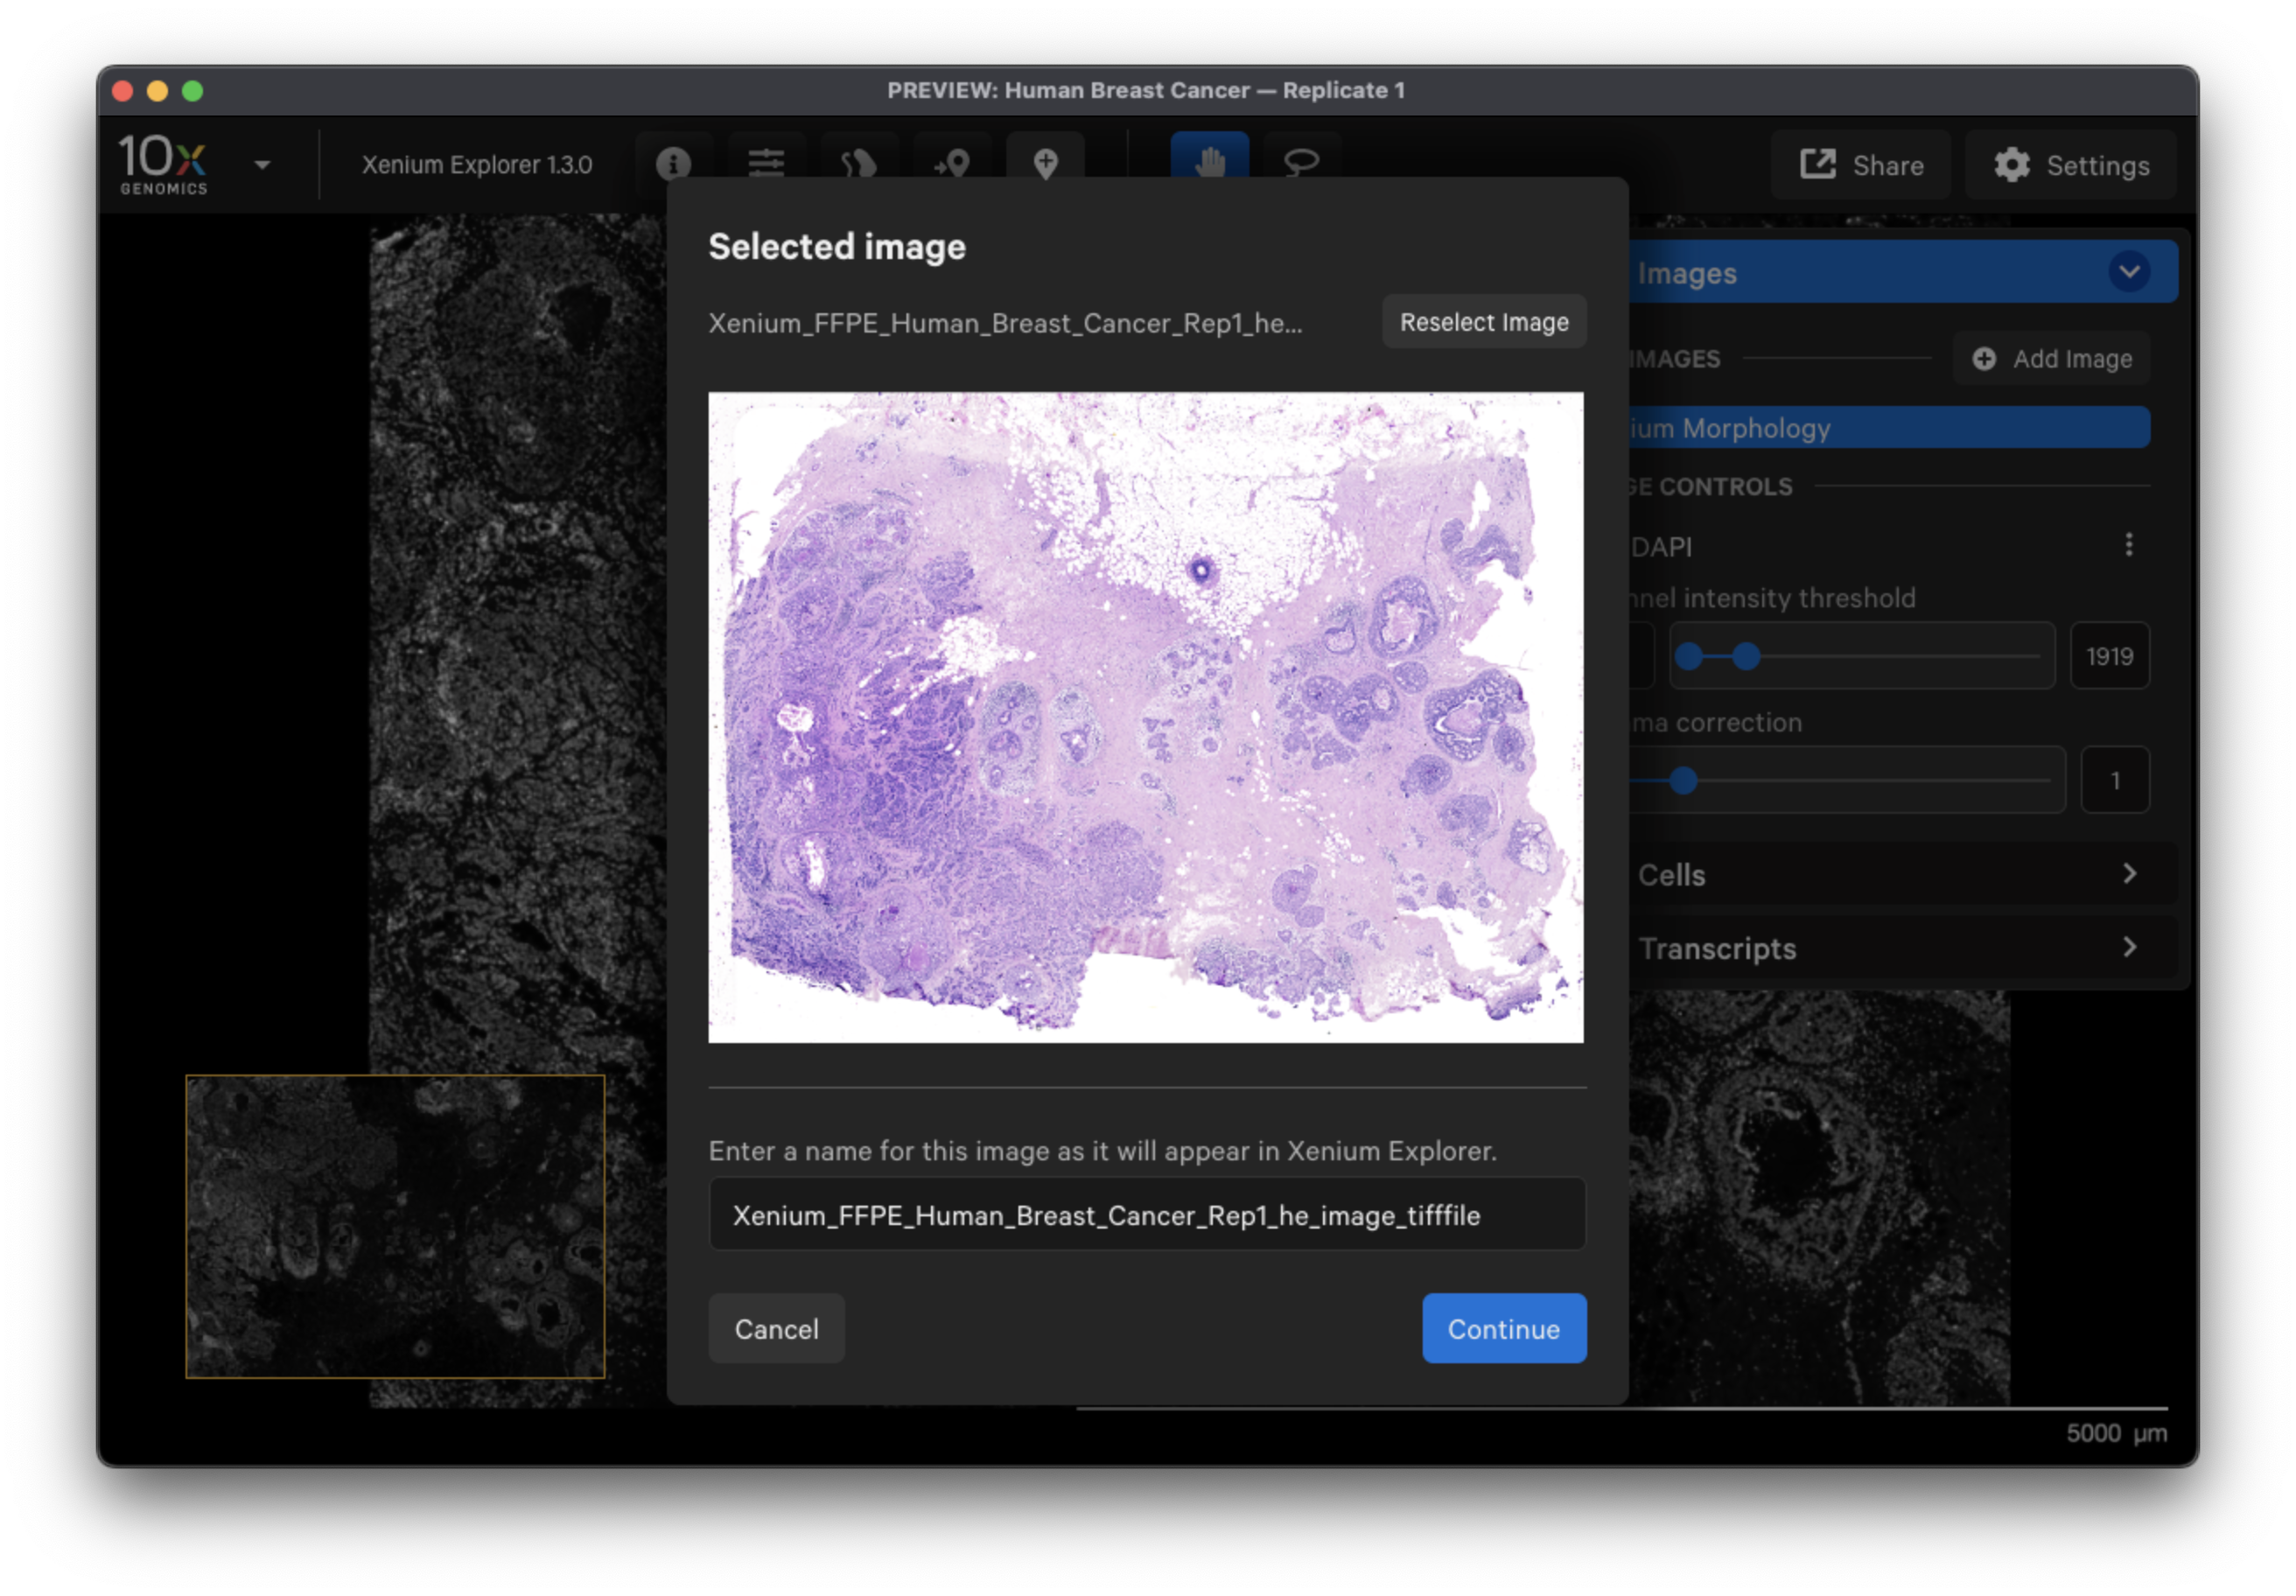
Task: Click the image name input field
Action: pyautogui.click(x=1147, y=1215)
